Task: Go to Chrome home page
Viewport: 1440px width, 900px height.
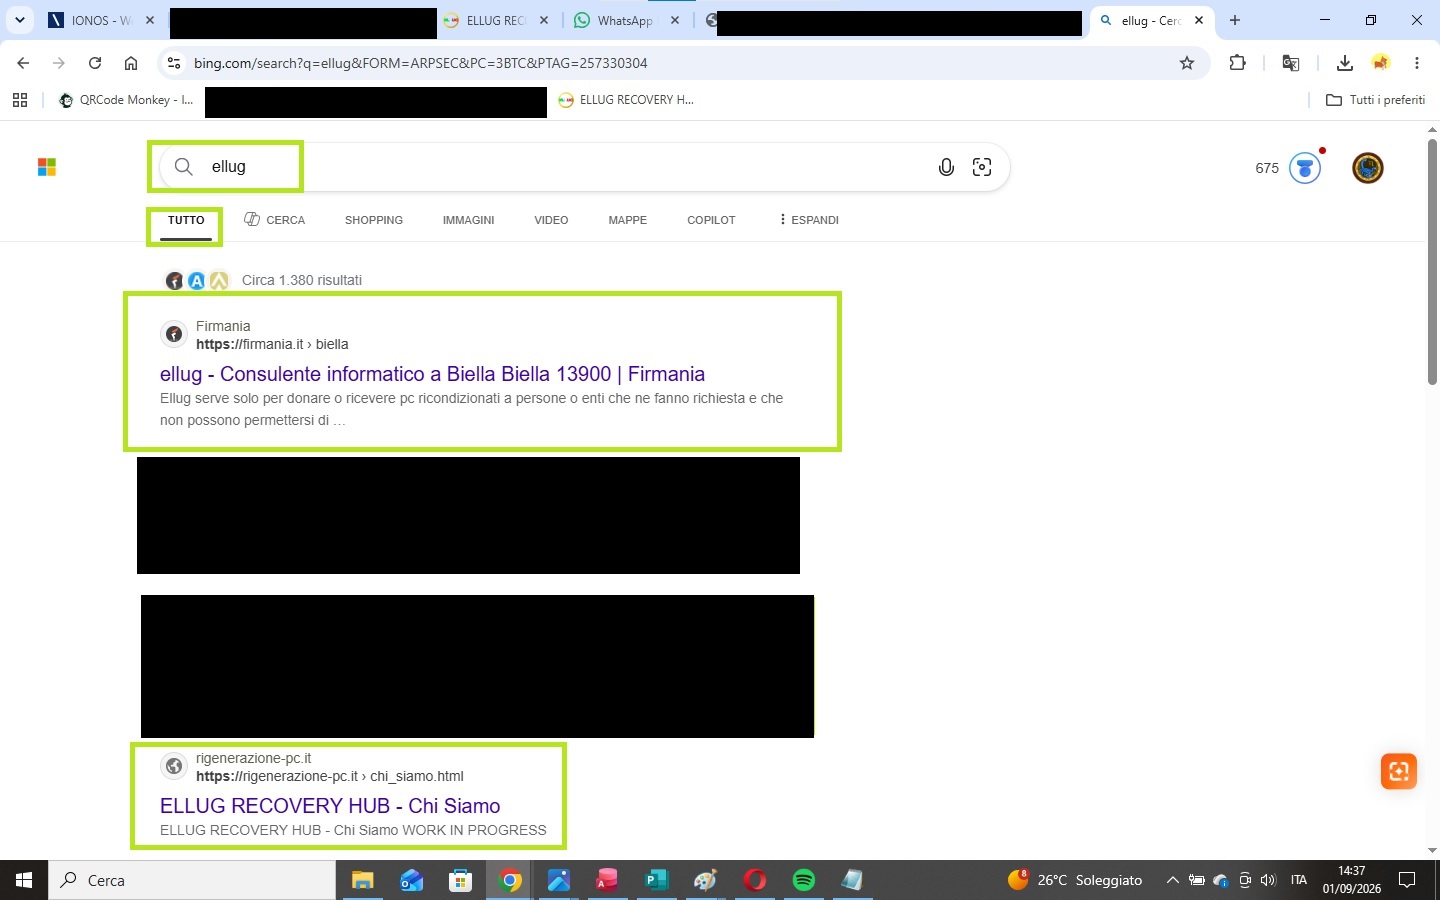Action: 131,63
